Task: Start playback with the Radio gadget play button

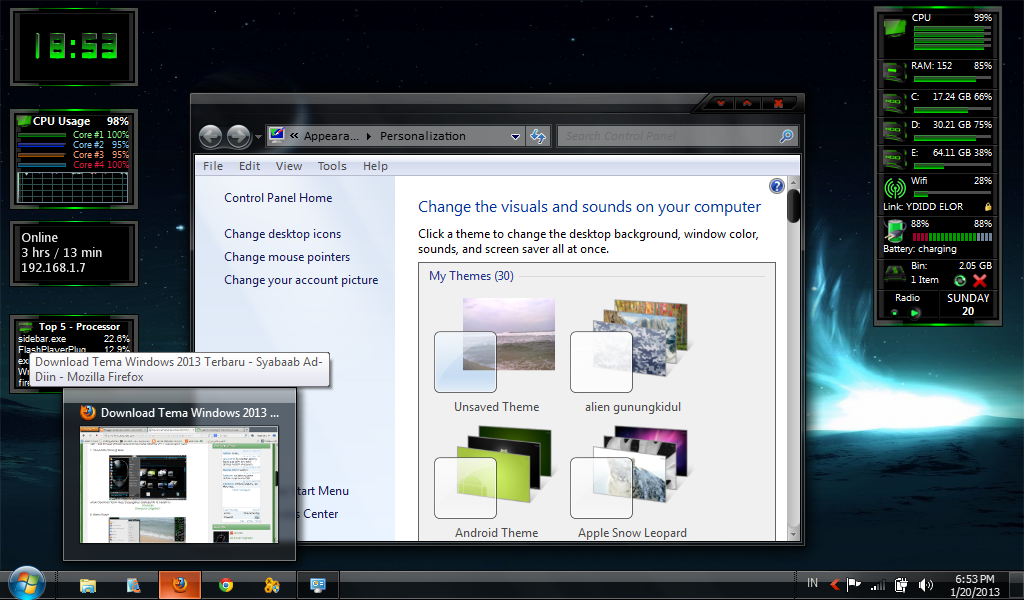Action: coord(914,311)
